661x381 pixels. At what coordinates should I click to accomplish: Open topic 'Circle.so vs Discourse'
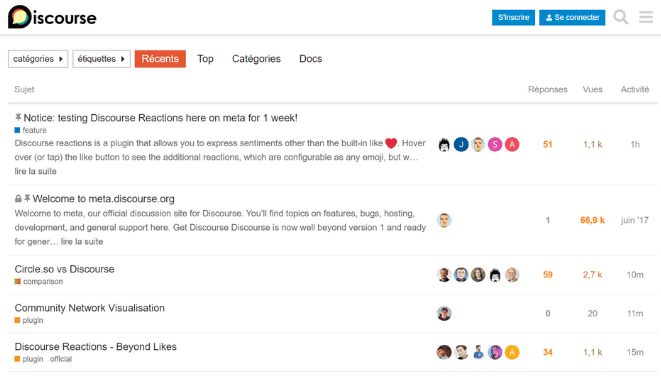click(64, 269)
